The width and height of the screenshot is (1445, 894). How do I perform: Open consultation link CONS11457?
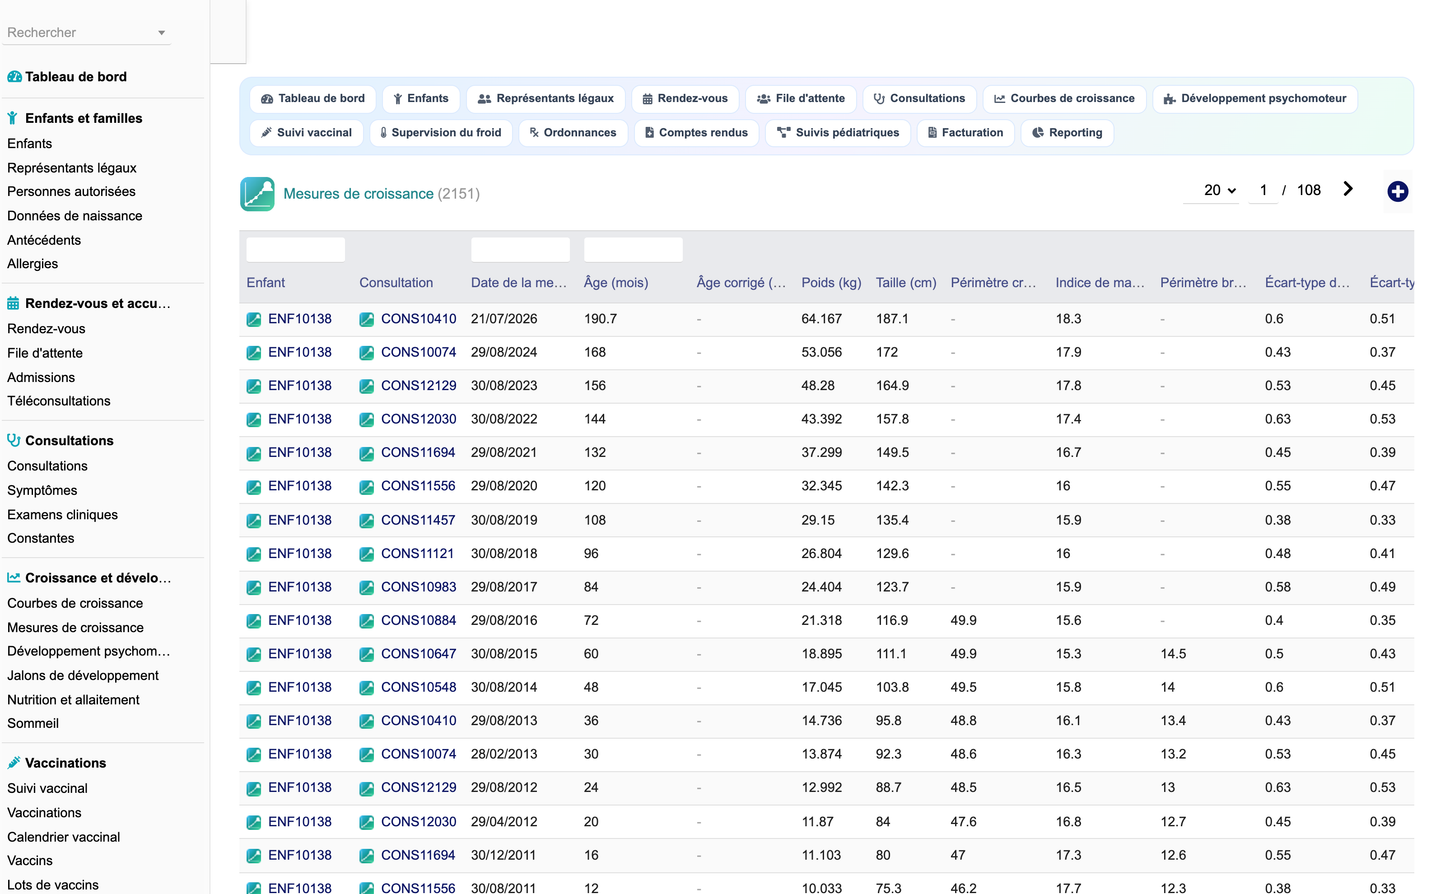click(418, 520)
